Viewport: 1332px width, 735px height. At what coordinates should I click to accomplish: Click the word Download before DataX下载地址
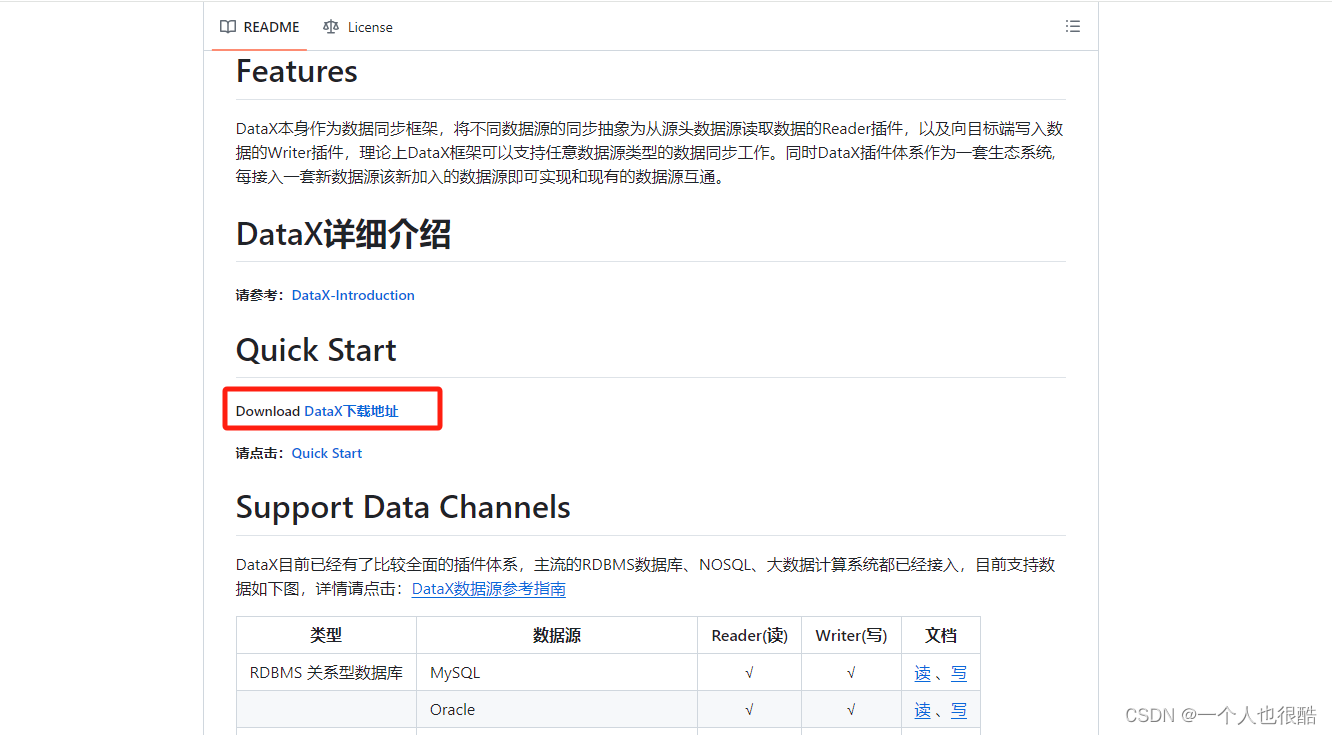coord(268,411)
